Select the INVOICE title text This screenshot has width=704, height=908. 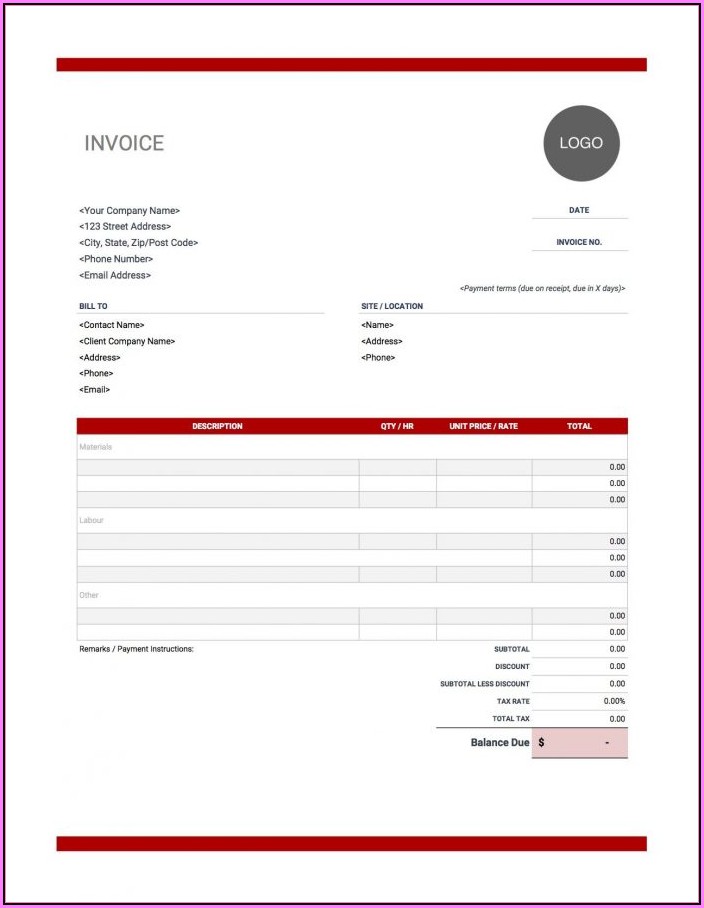click(x=124, y=143)
